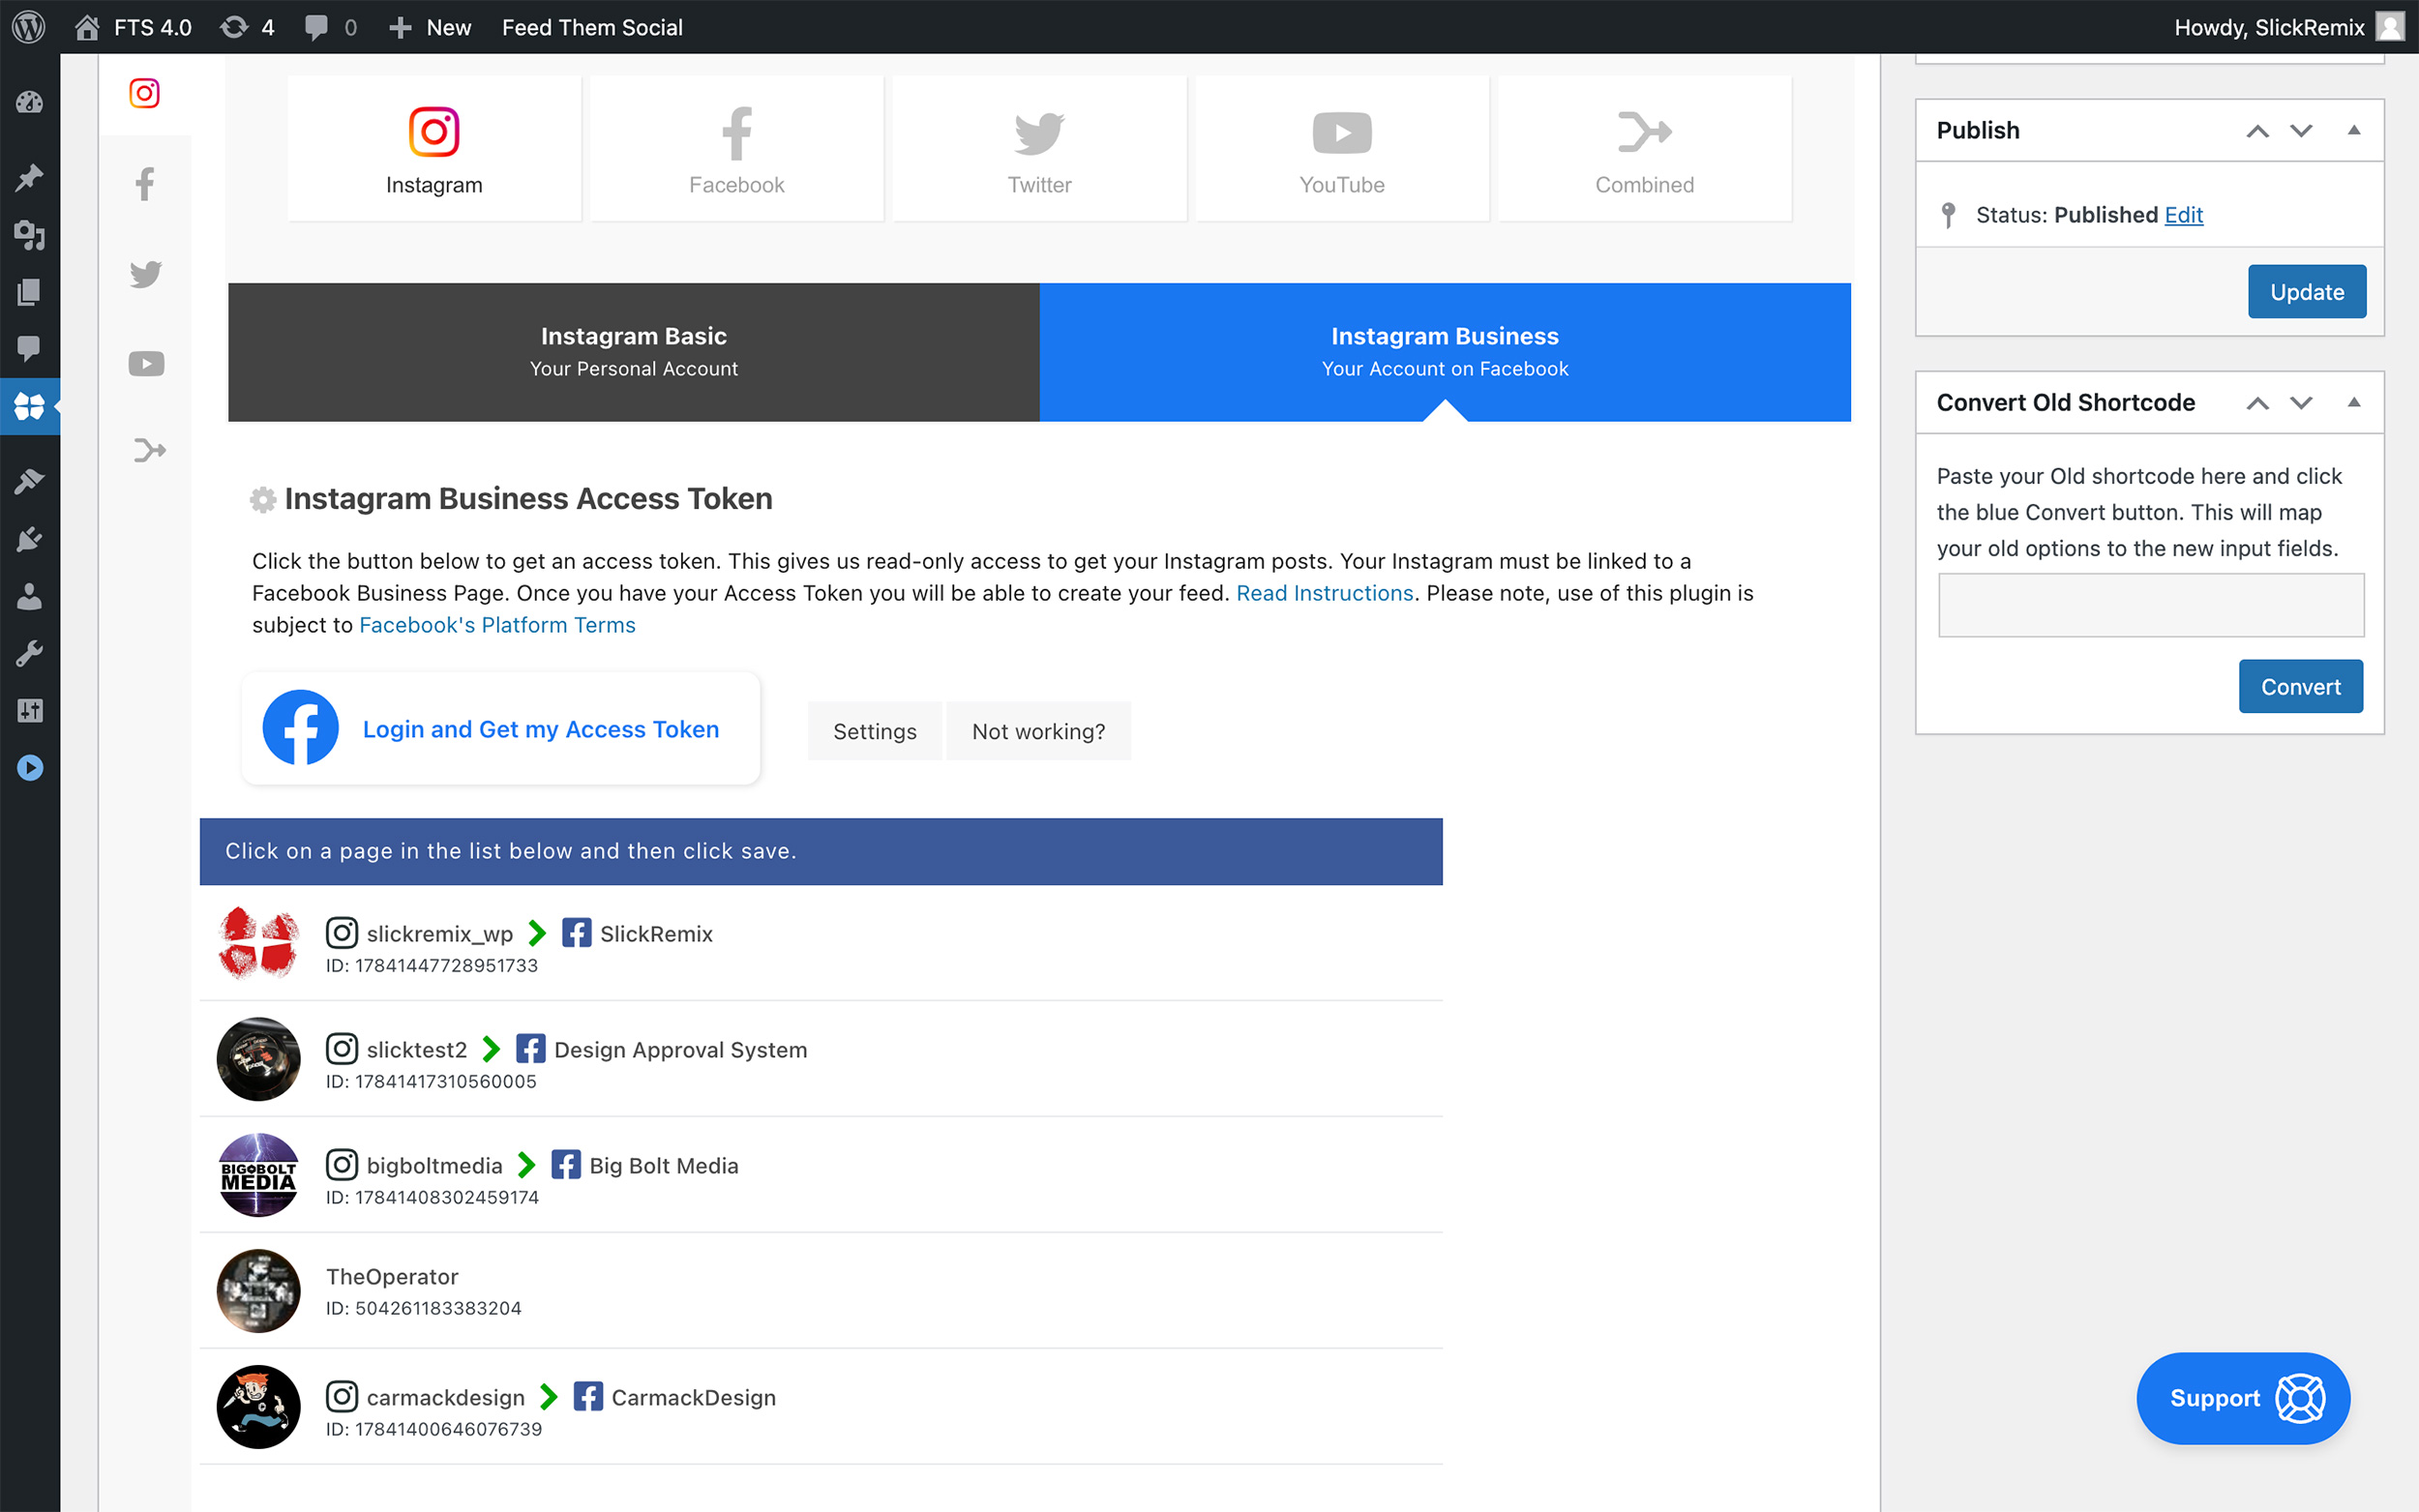2419x1512 pixels.
Task: Click ID 504261183383204 text
Action: (x=424, y=1309)
